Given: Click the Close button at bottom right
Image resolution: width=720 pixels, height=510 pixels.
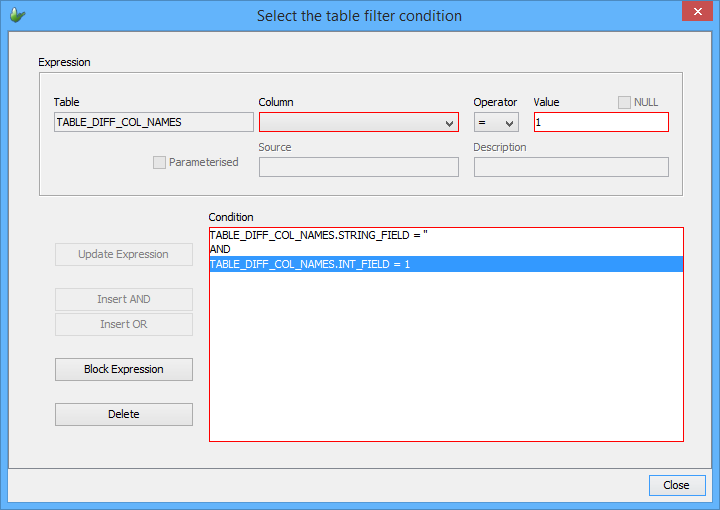Looking at the screenshot, I should (x=676, y=485).
